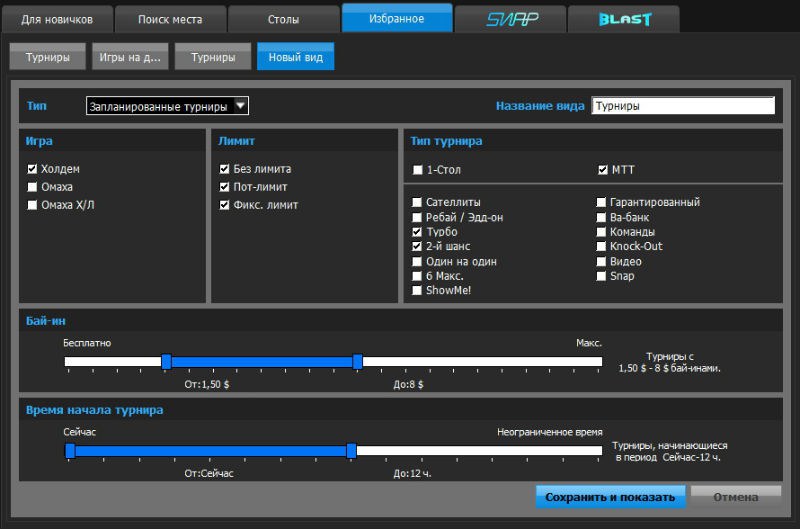
Task: Go to the Столы tab
Action: (283, 19)
